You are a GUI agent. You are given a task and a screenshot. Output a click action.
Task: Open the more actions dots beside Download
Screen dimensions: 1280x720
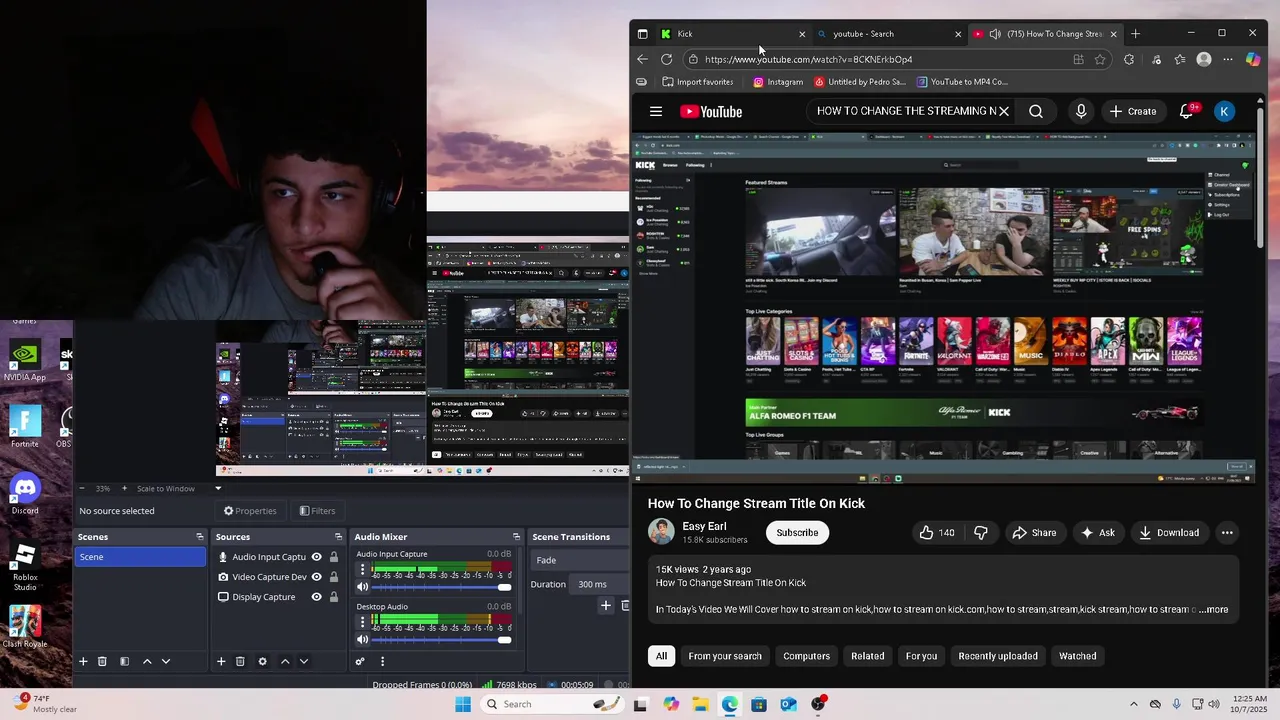[x=1227, y=533]
